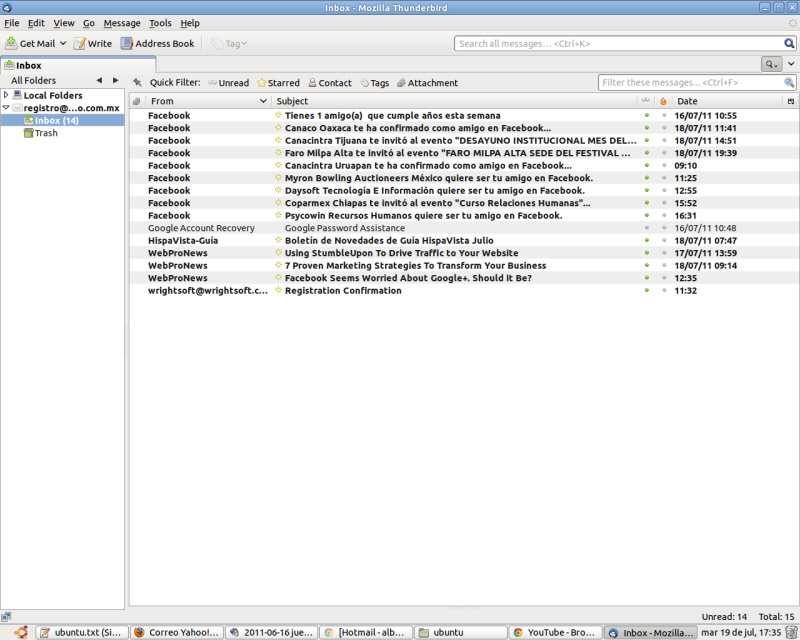Click the Thunderbird title bar icon

click(x=7, y=8)
